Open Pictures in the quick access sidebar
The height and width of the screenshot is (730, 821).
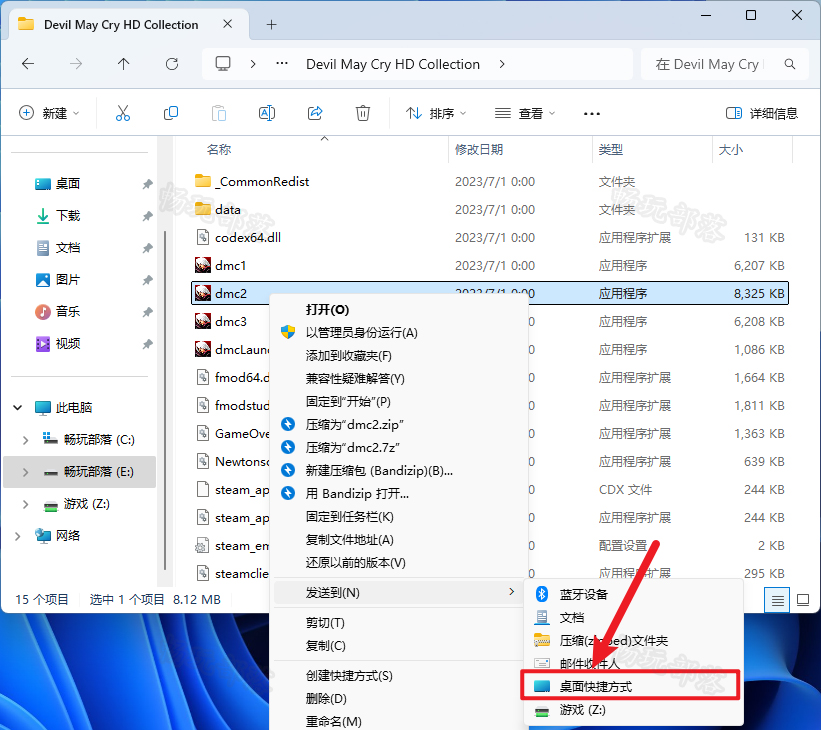coord(68,280)
